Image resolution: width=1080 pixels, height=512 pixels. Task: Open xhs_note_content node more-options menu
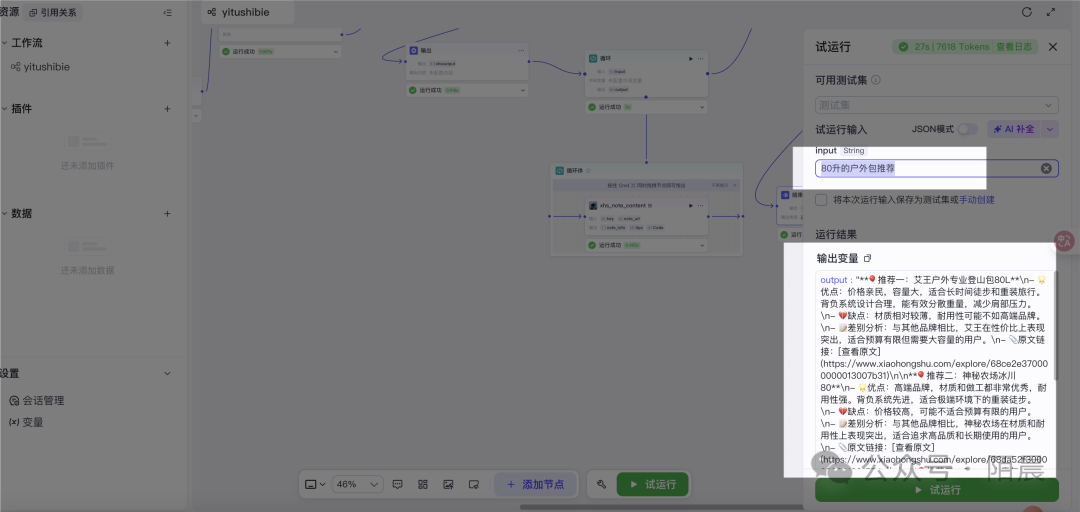pyautogui.click(x=701, y=205)
